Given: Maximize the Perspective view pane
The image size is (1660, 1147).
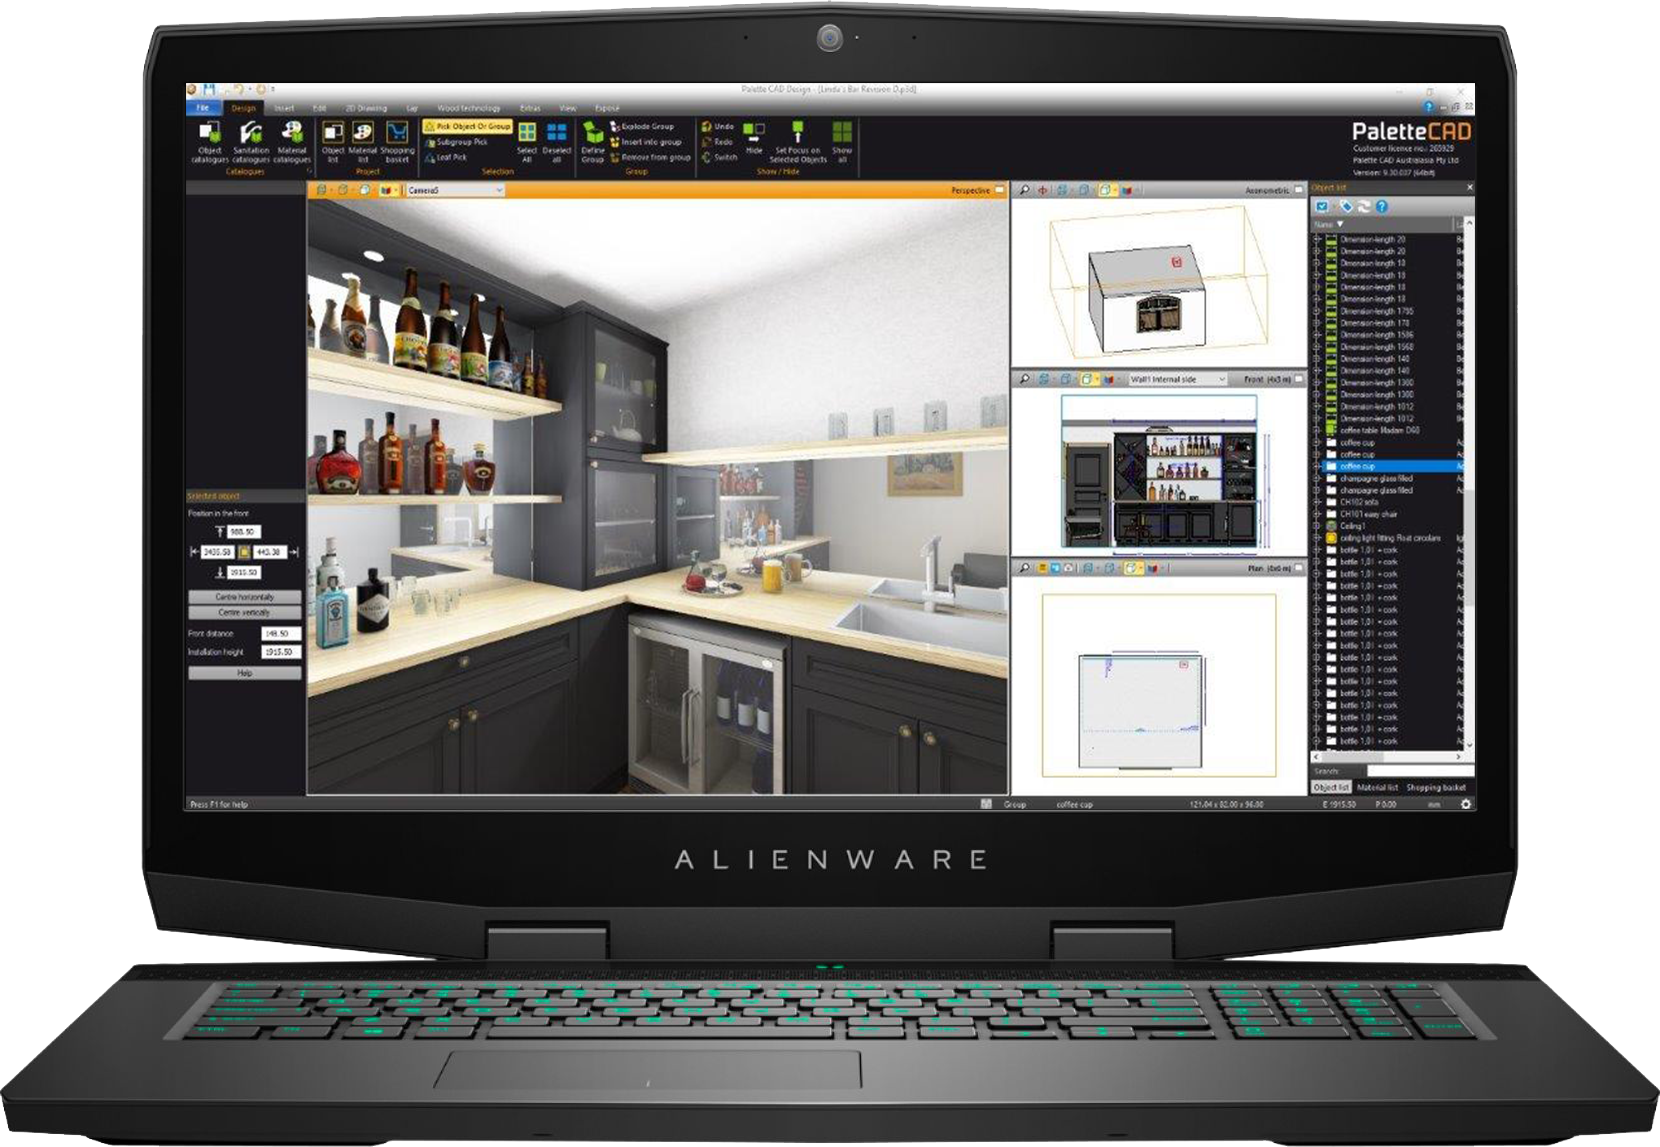Looking at the screenshot, I should coord(999,190).
